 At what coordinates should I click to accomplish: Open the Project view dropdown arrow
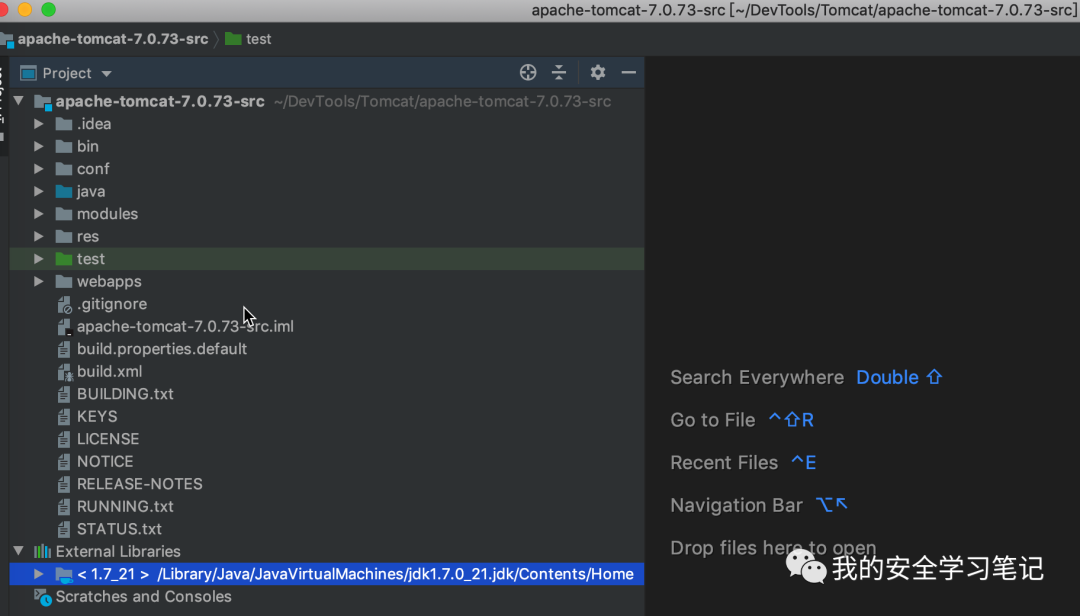[x=106, y=74]
